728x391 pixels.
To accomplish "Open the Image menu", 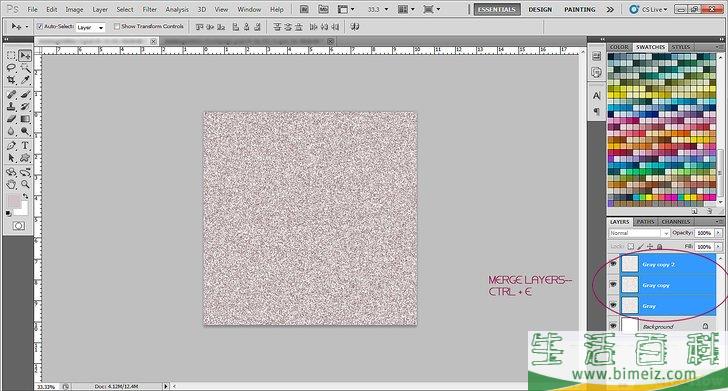I will [x=74, y=9].
